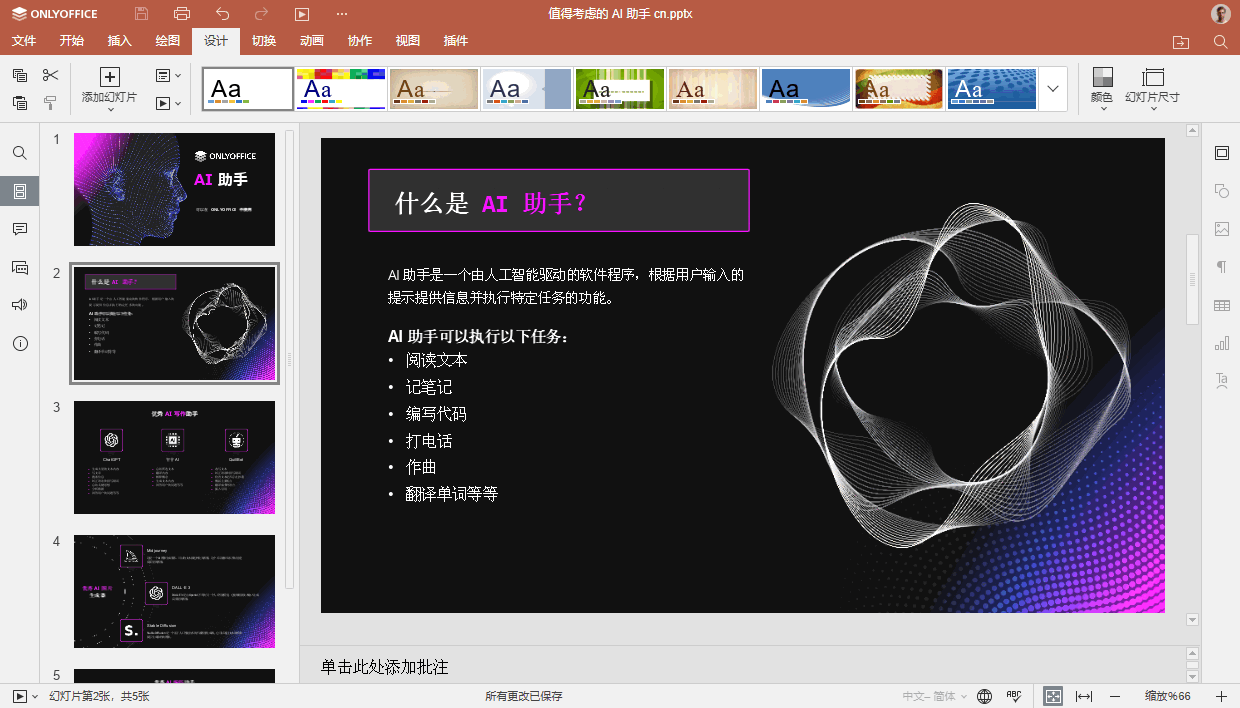
Task: Open the Slide settings panel
Action: point(1222,153)
